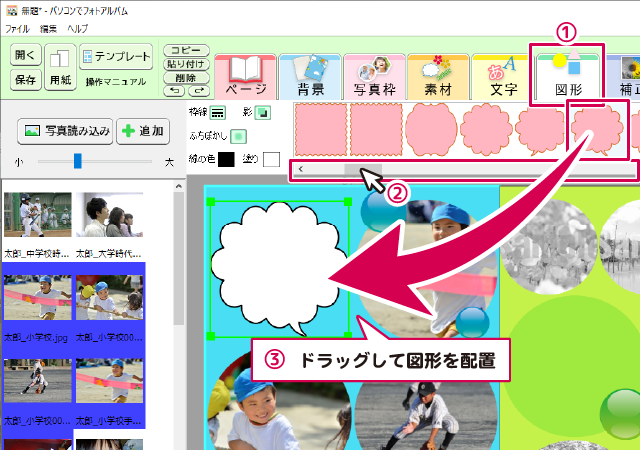This screenshot has width=642, height=450.
Task: Switch to the 背景 tab
Action: [x=310, y=77]
